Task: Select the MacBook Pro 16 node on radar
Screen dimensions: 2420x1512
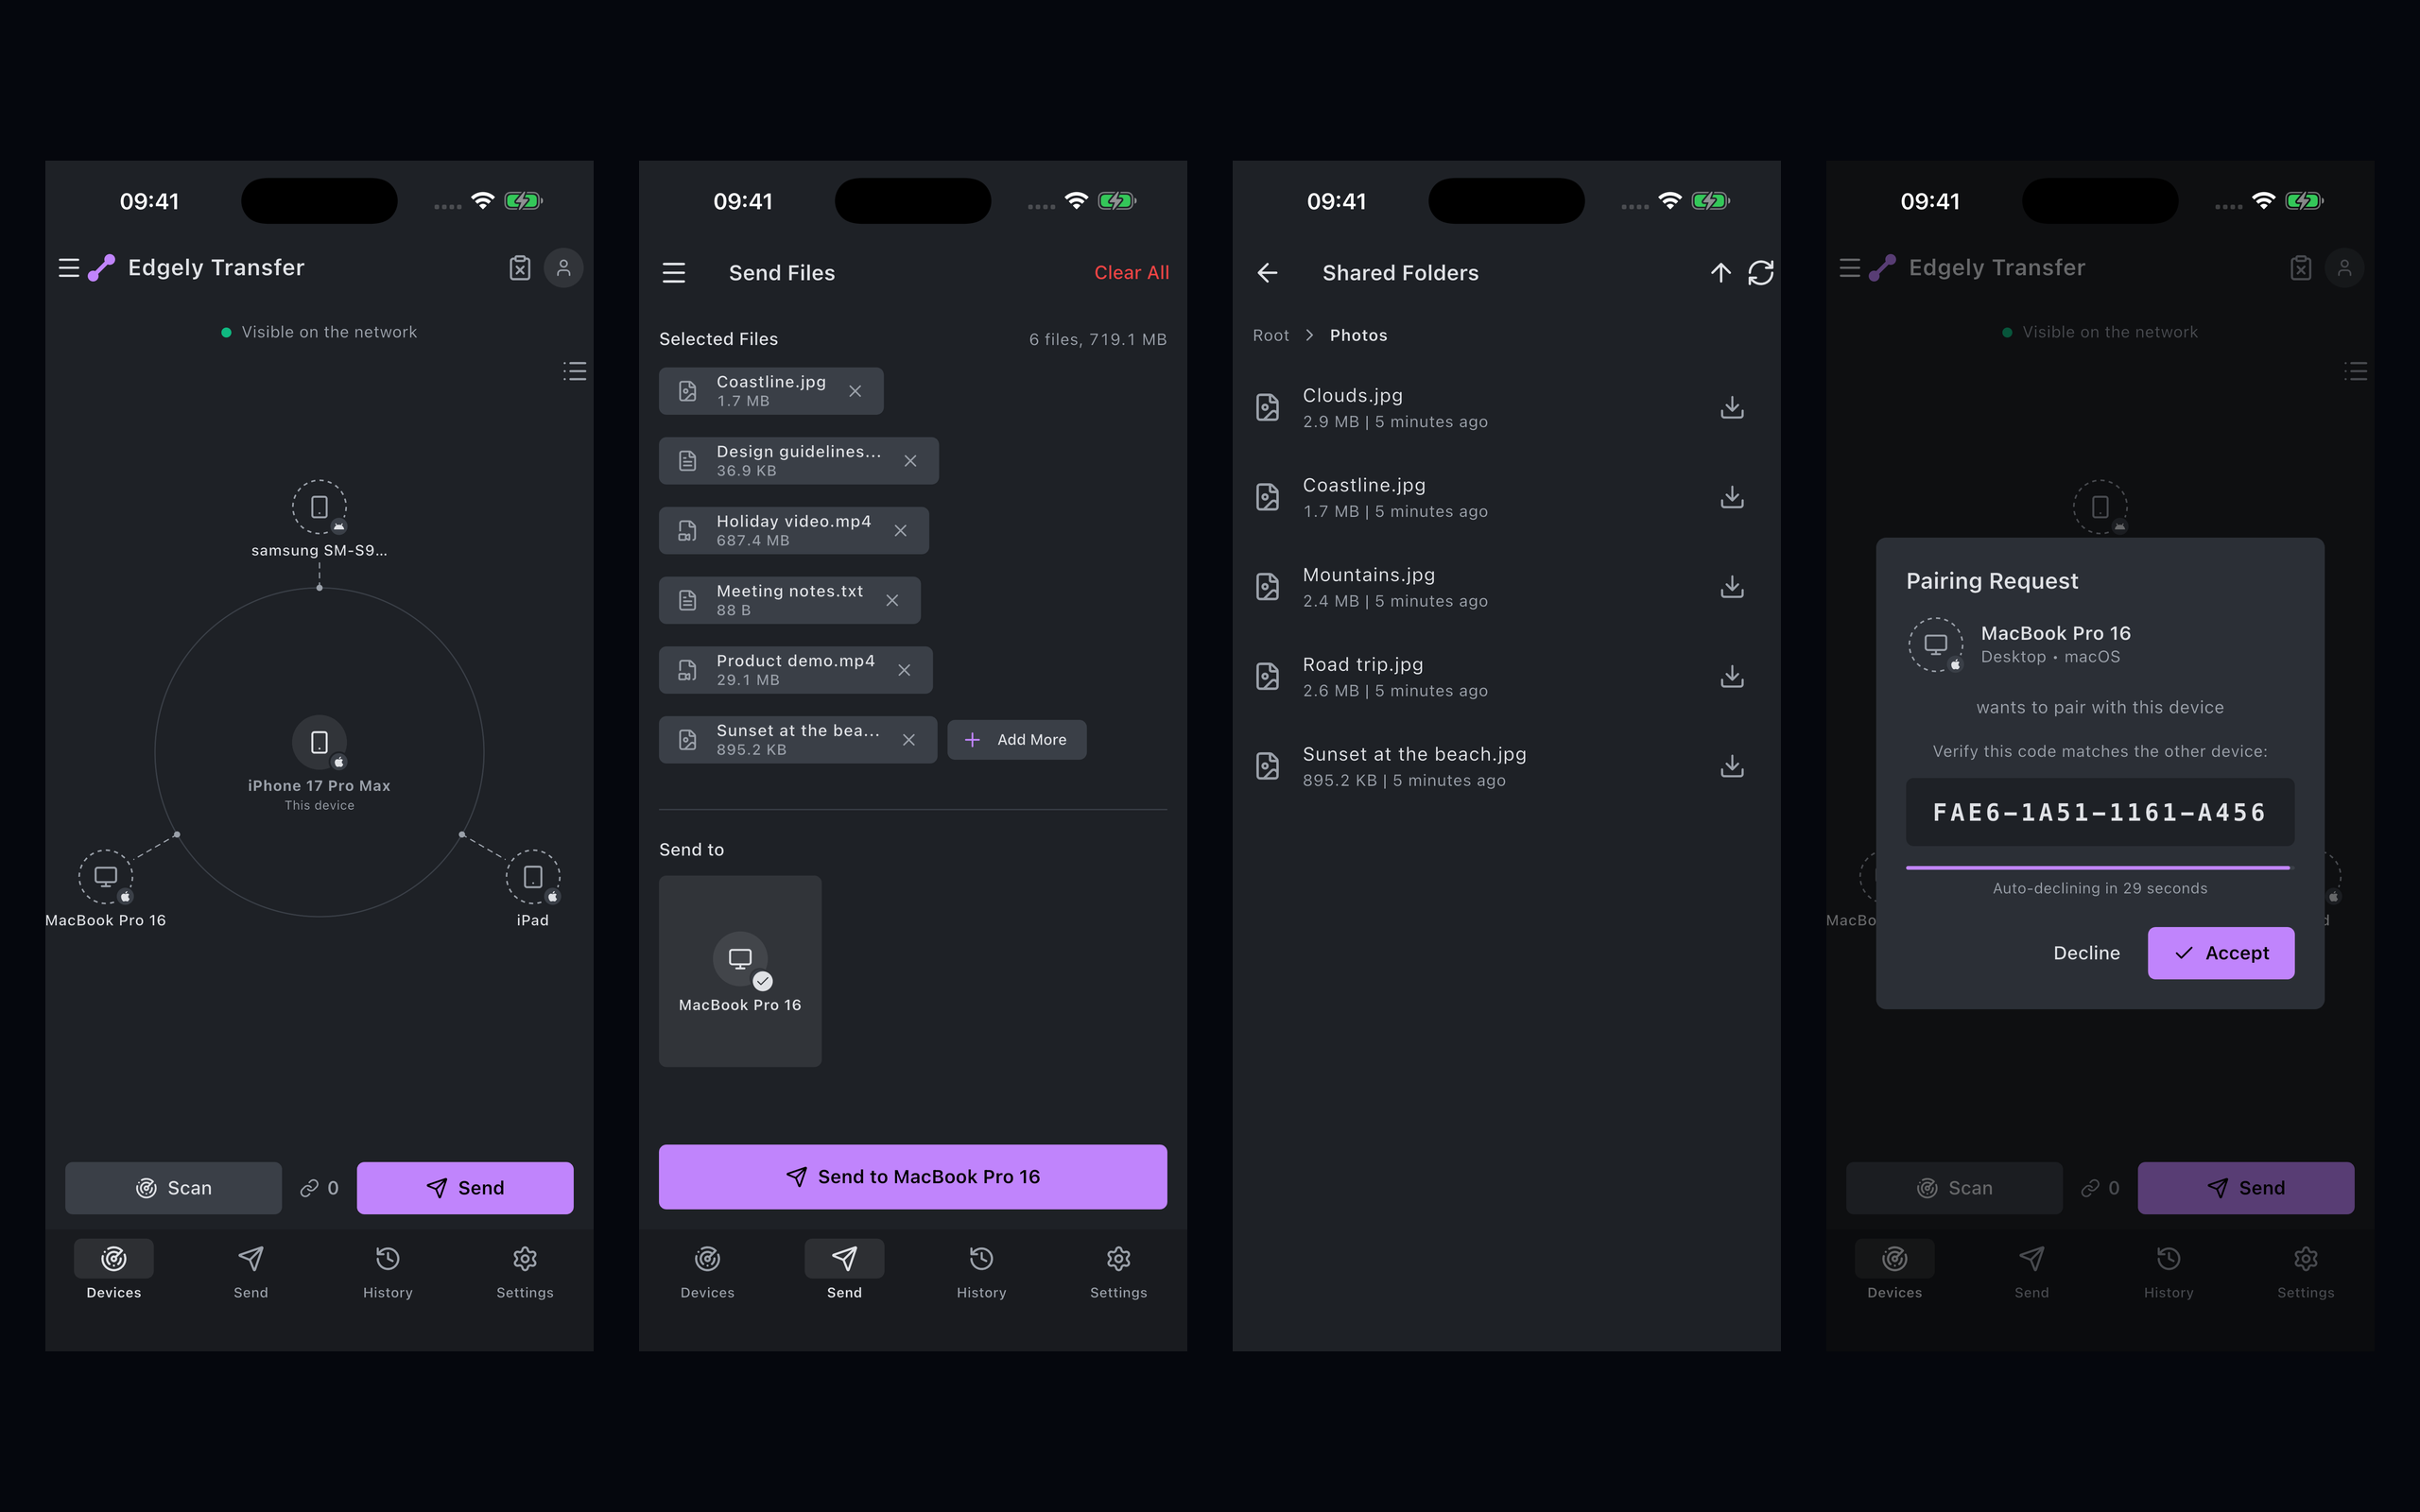Action: coord(106,889)
